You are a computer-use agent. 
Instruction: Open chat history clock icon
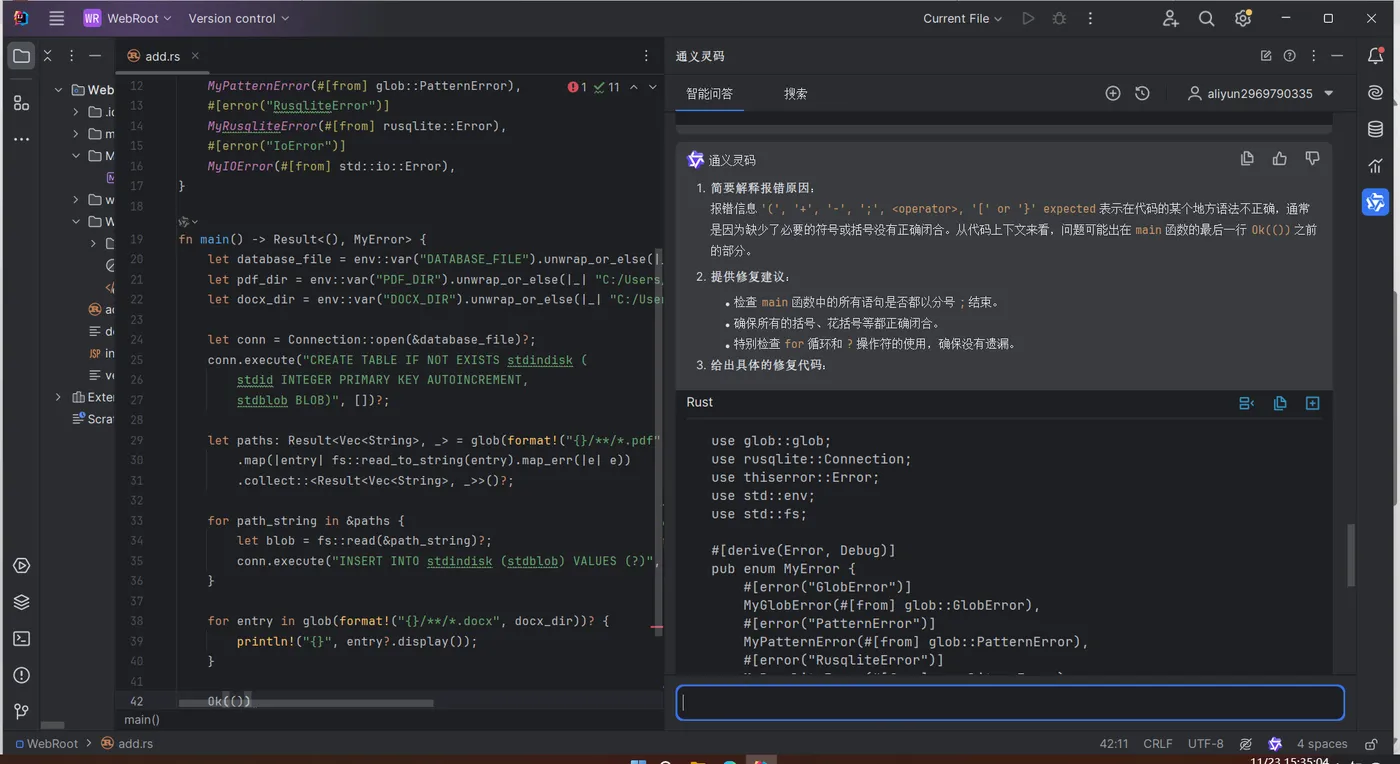[1142, 93]
